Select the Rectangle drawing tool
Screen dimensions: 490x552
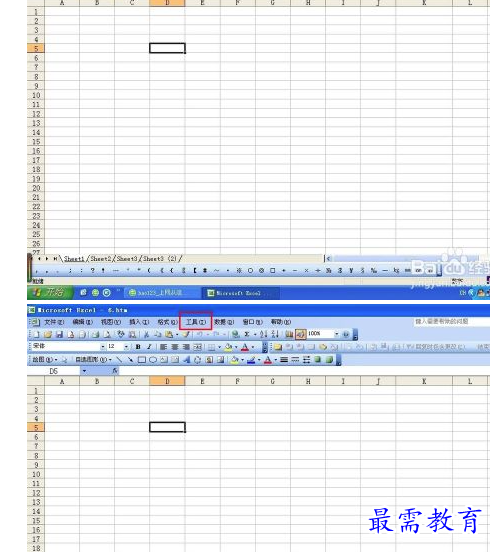142,360
